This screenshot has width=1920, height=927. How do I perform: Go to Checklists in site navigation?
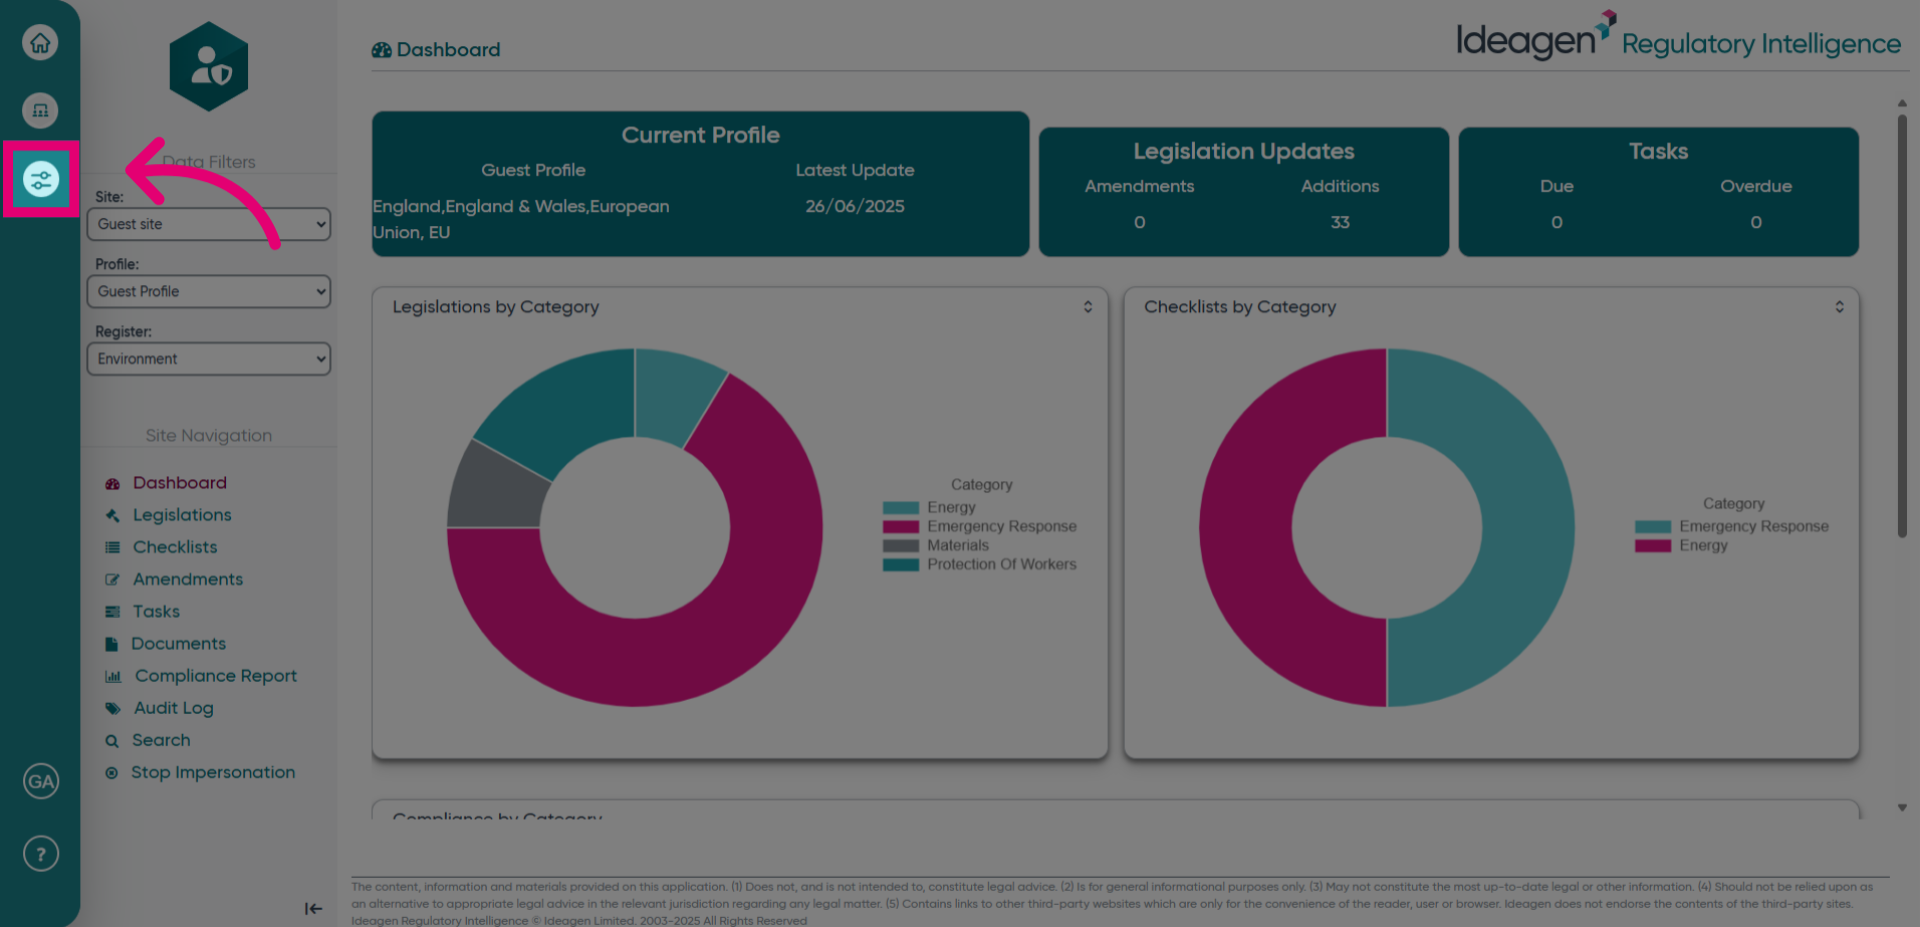pos(175,547)
